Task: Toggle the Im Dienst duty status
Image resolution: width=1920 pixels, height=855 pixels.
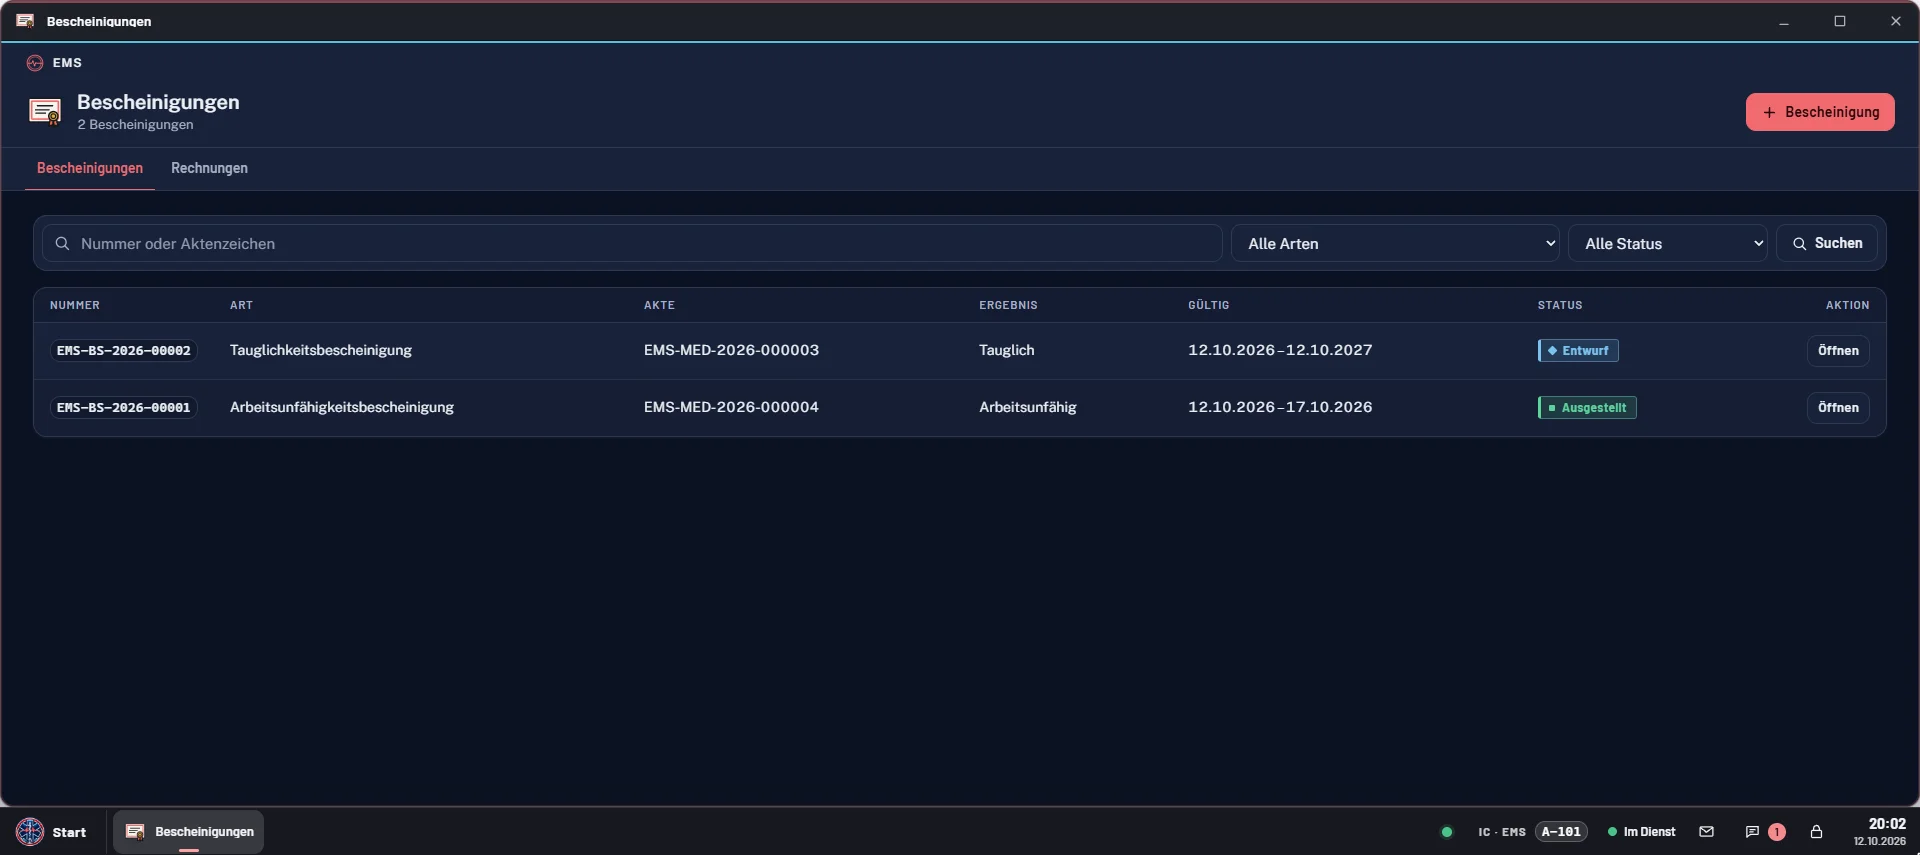Action: point(1641,832)
